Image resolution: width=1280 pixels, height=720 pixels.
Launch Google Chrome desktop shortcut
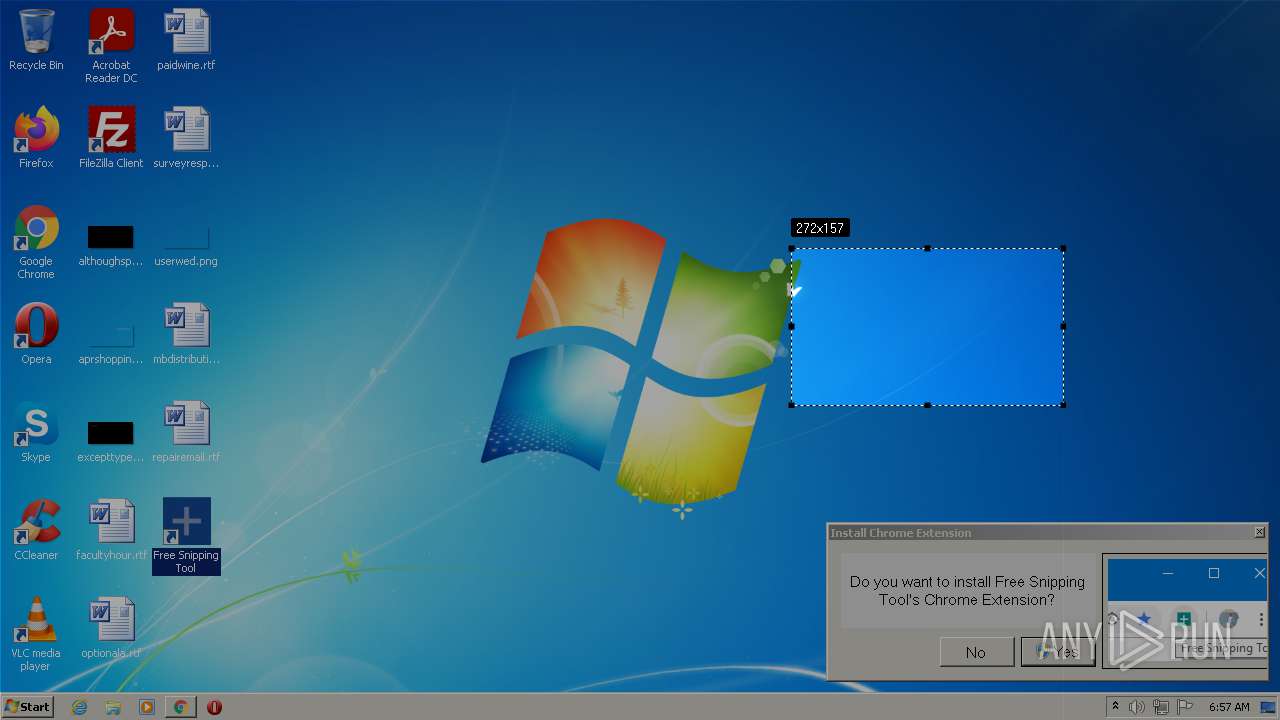(36, 242)
